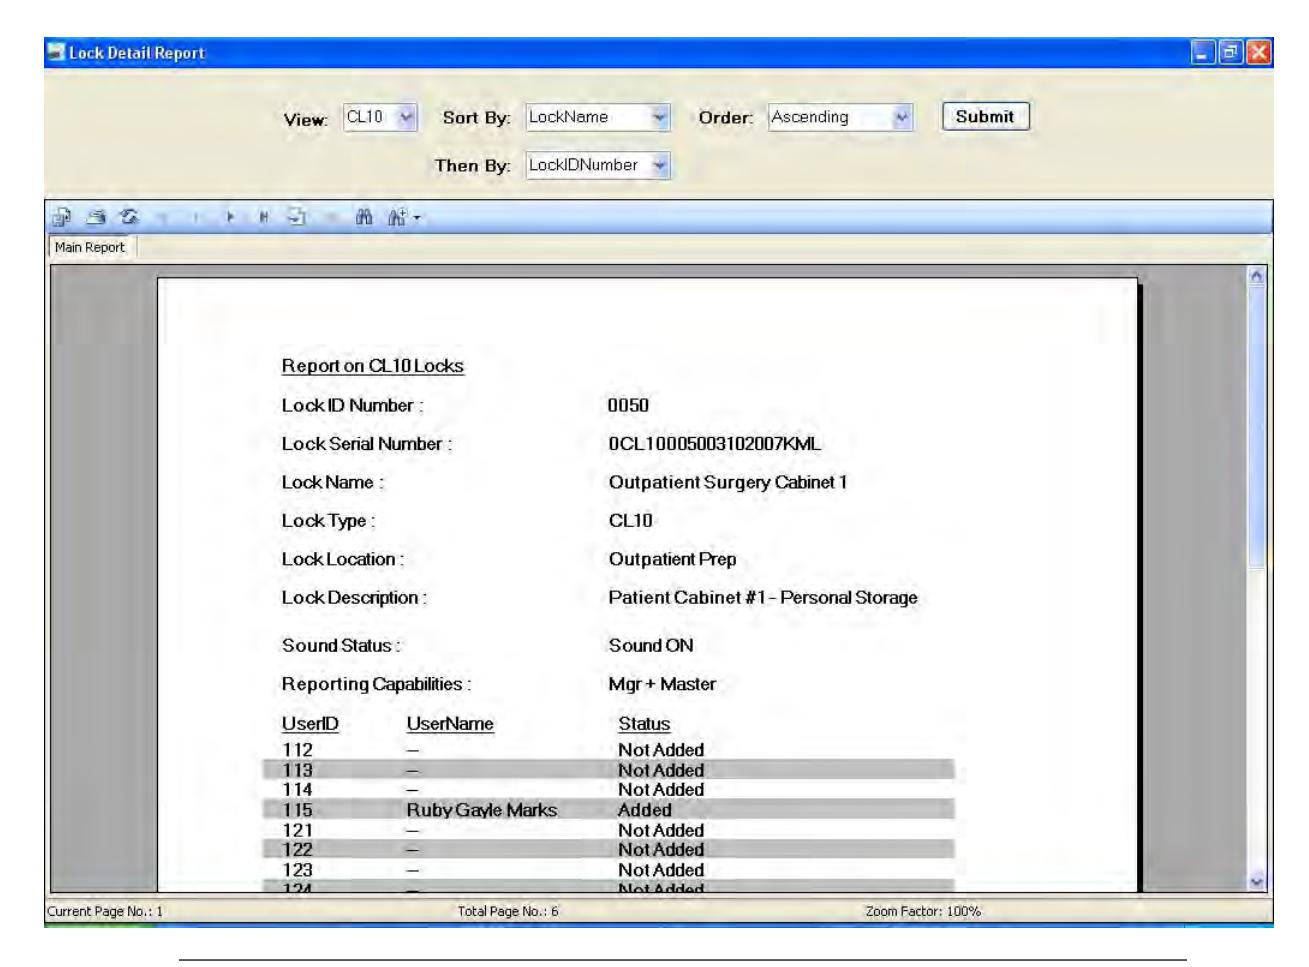Click the Status column header
The image size is (1309, 967).
644,724
